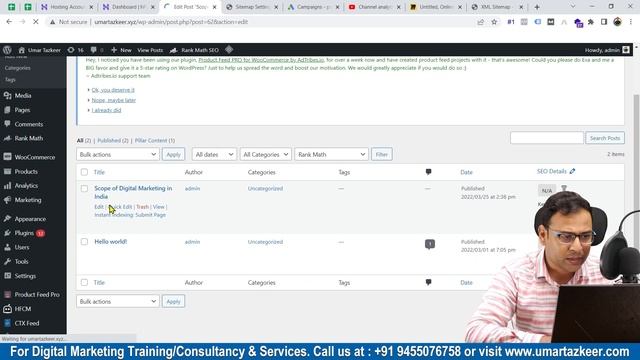Click the Search Posts button

[x=605, y=138]
